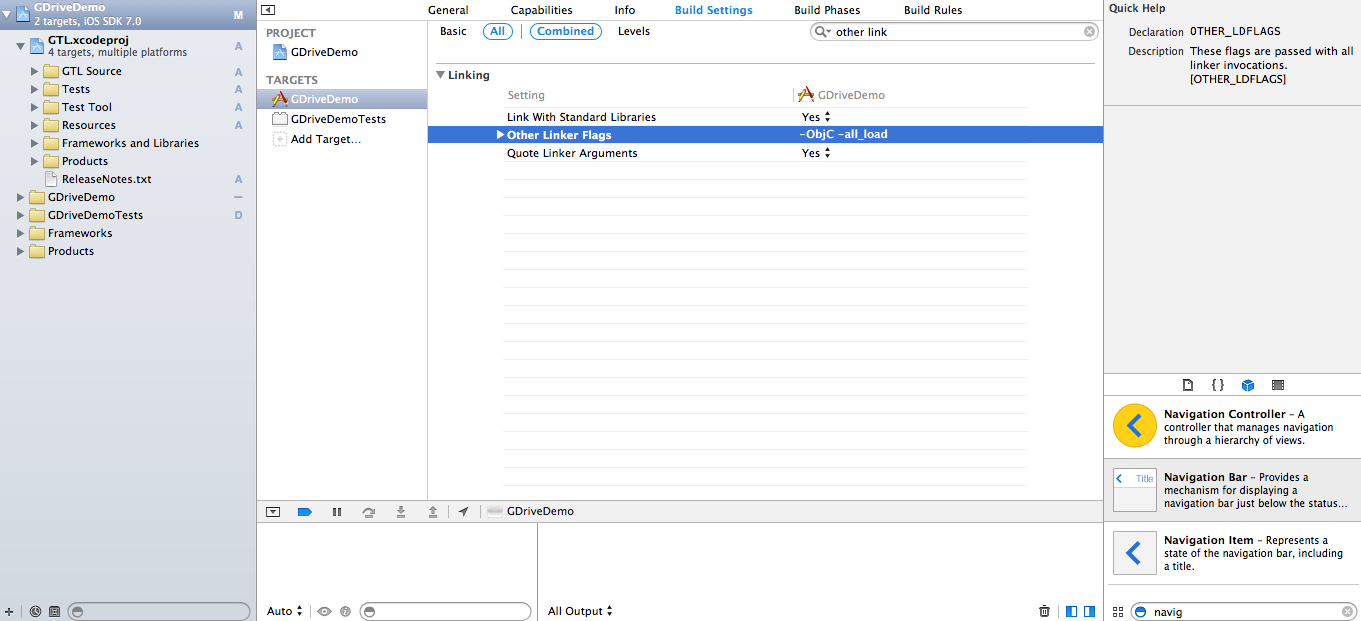Expand Other Linker Flags row
The height and width of the screenshot is (621, 1361).
(500, 135)
